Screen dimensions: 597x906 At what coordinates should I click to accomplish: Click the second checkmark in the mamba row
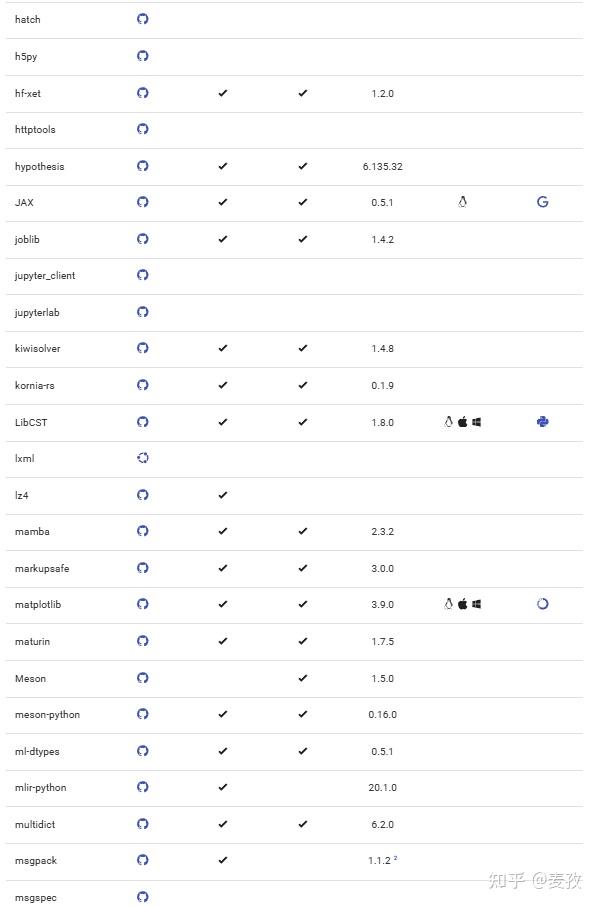tap(302, 531)
